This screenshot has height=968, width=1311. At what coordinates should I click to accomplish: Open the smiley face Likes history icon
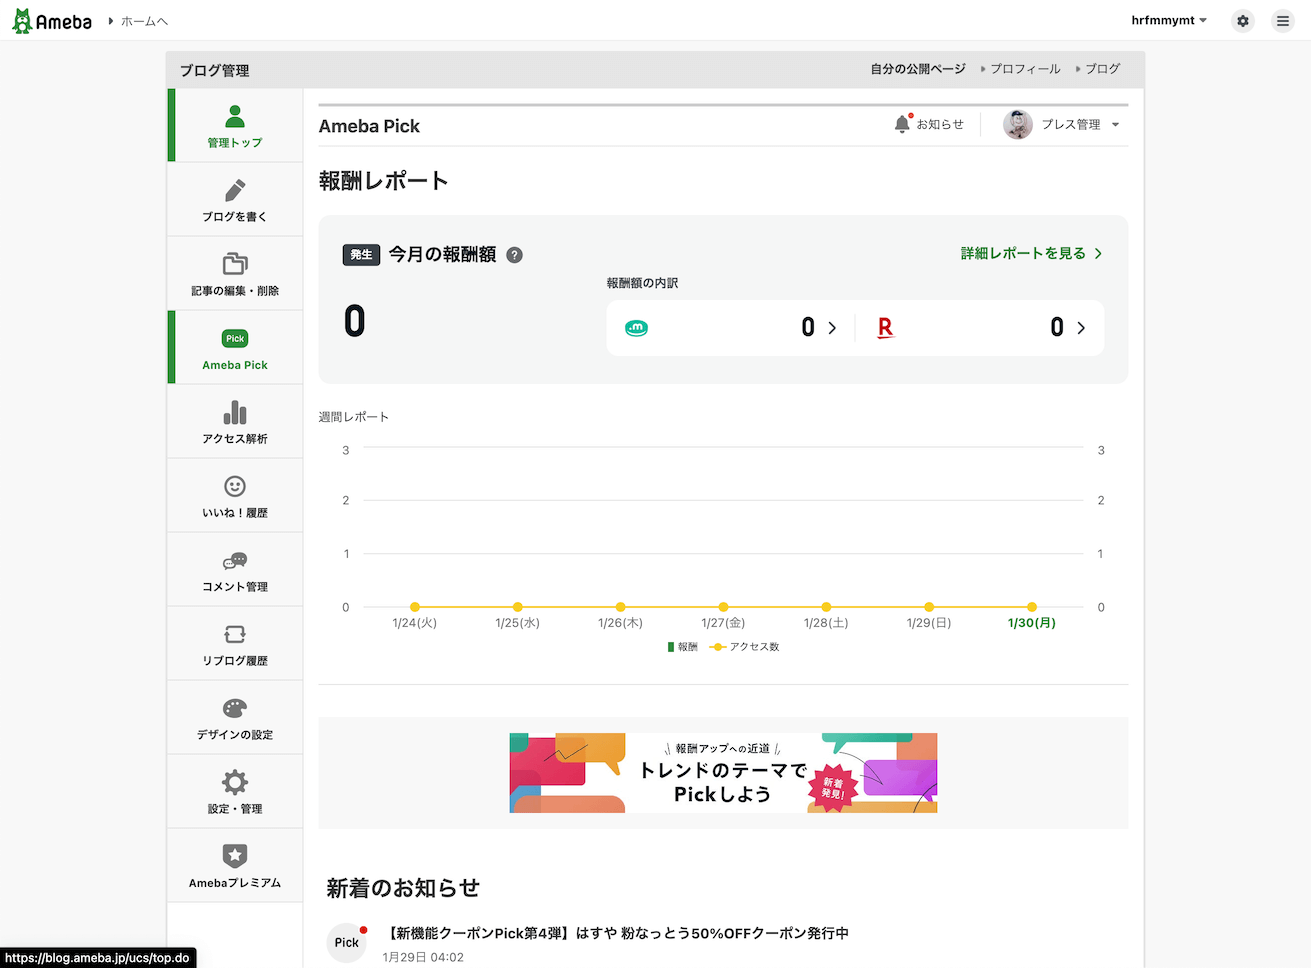tap(235, 487)
